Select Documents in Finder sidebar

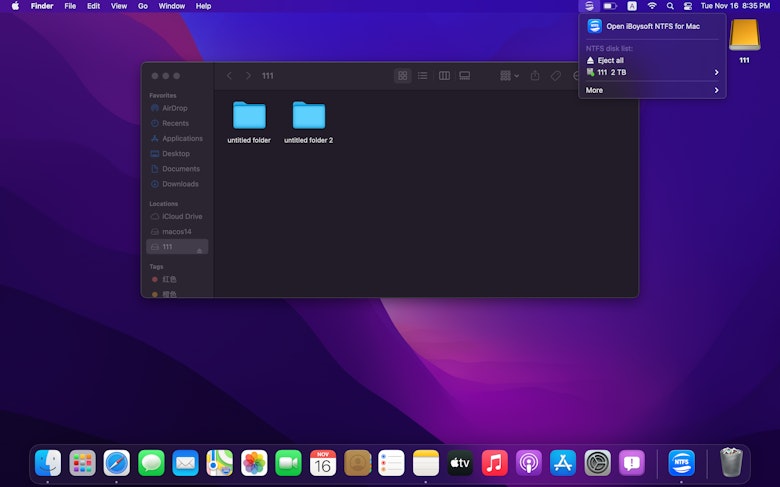point(177,169)
